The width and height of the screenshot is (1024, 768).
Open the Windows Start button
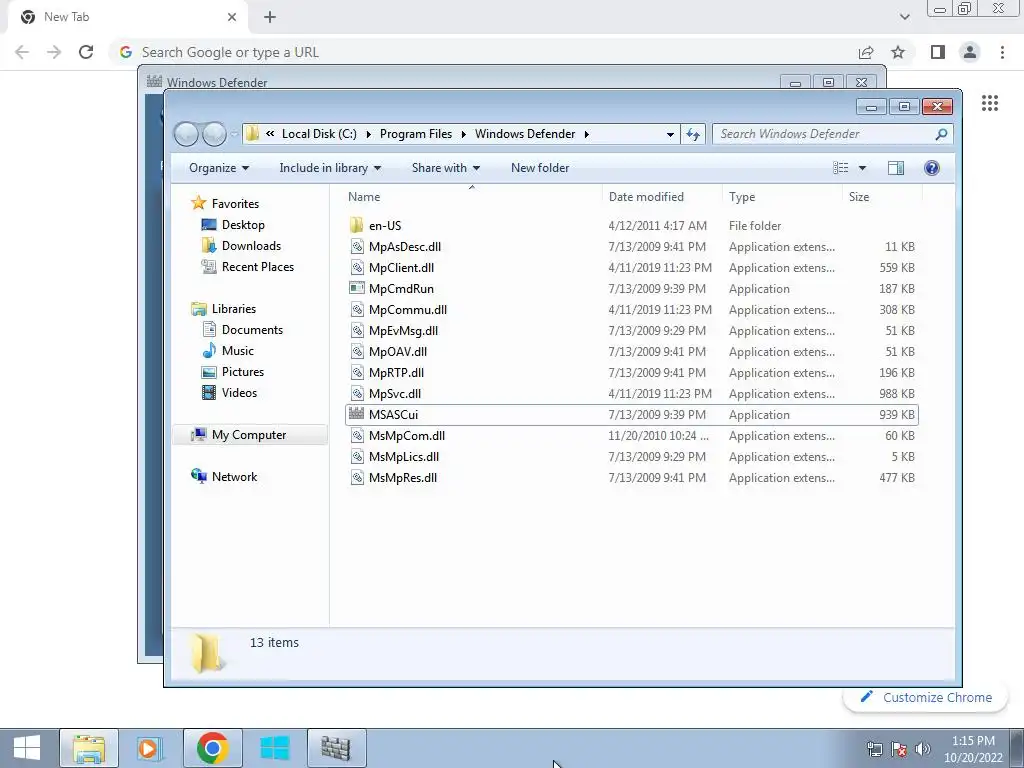27,748
